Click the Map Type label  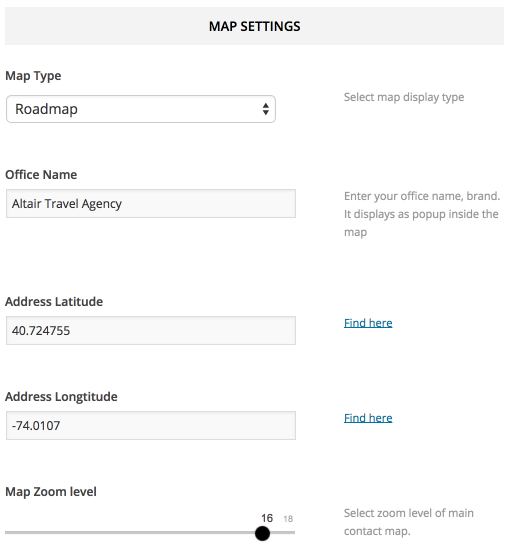33,76
